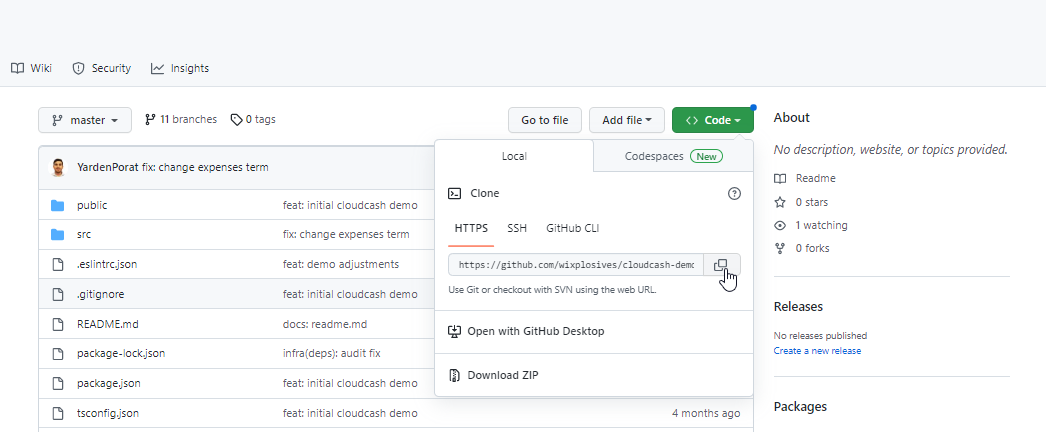Open the Wiki tab
Viewport: 1046px width, 432px height.
pyautogui.click(x=31, y=68)
